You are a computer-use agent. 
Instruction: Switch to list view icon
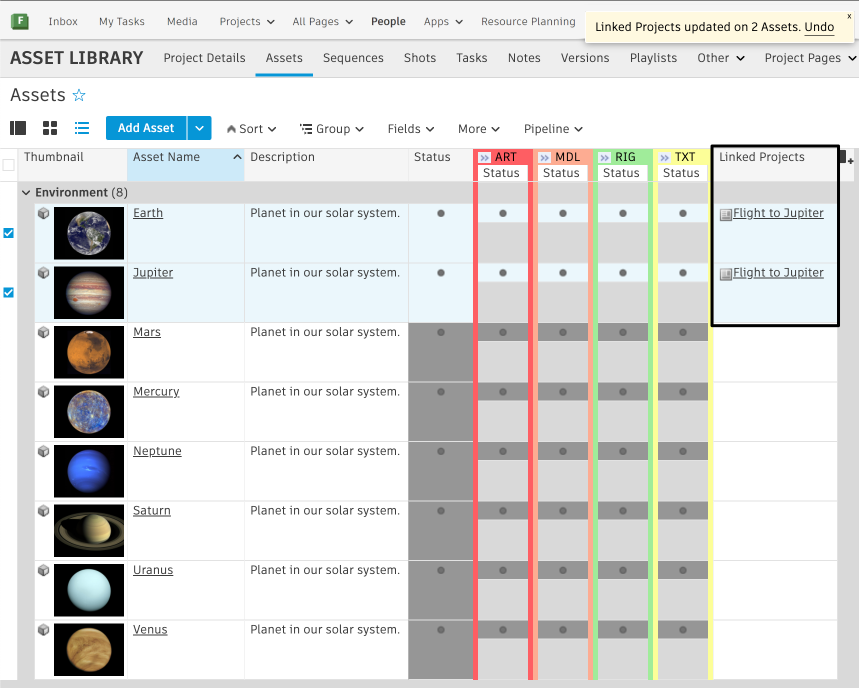[x=82, y=128]
